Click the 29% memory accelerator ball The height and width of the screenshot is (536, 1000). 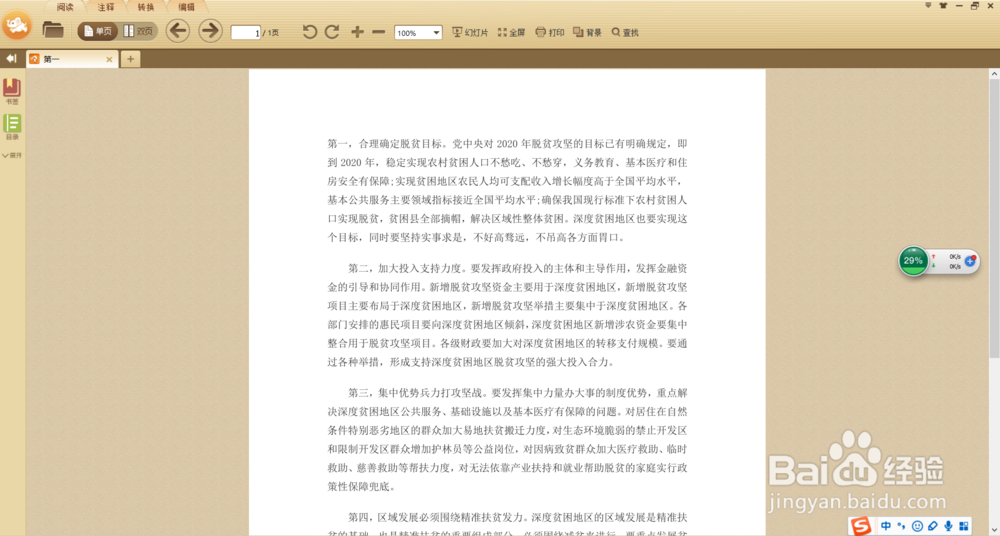pos(913,261)
